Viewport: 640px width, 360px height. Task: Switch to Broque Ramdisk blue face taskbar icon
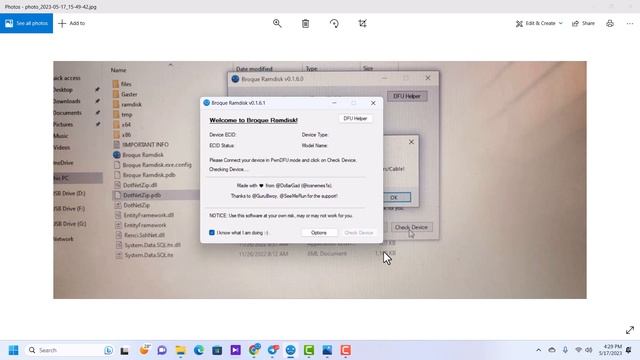[x=290, y=350]
